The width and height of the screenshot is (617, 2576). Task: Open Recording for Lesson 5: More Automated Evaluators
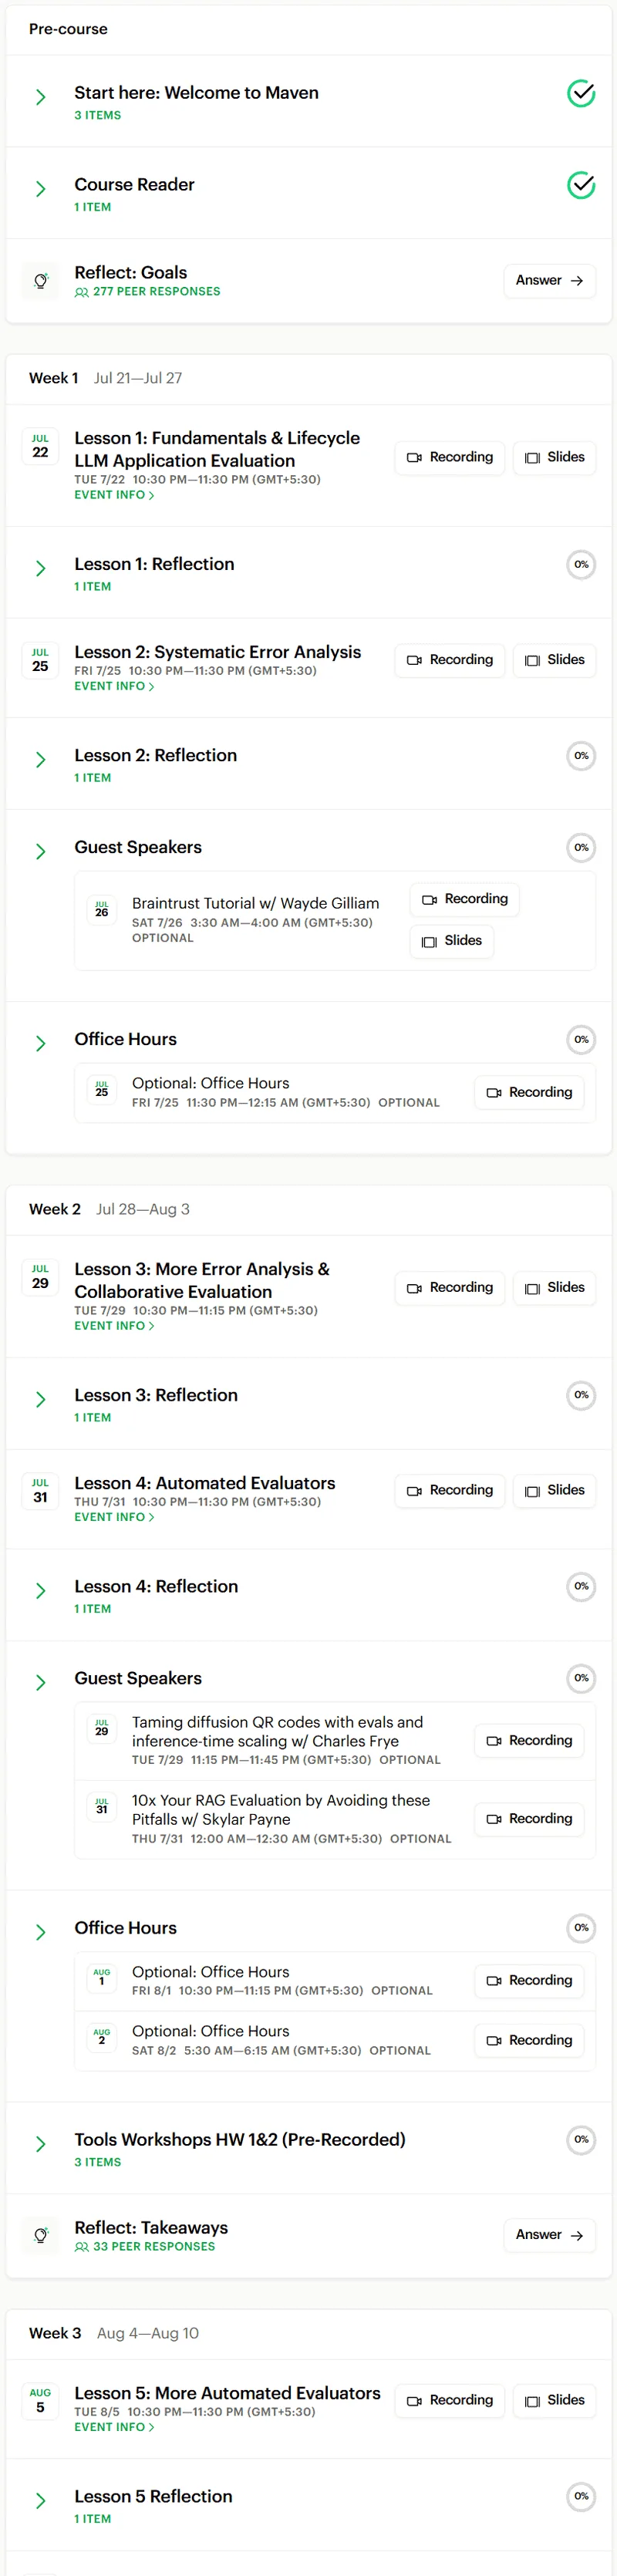450,2400
